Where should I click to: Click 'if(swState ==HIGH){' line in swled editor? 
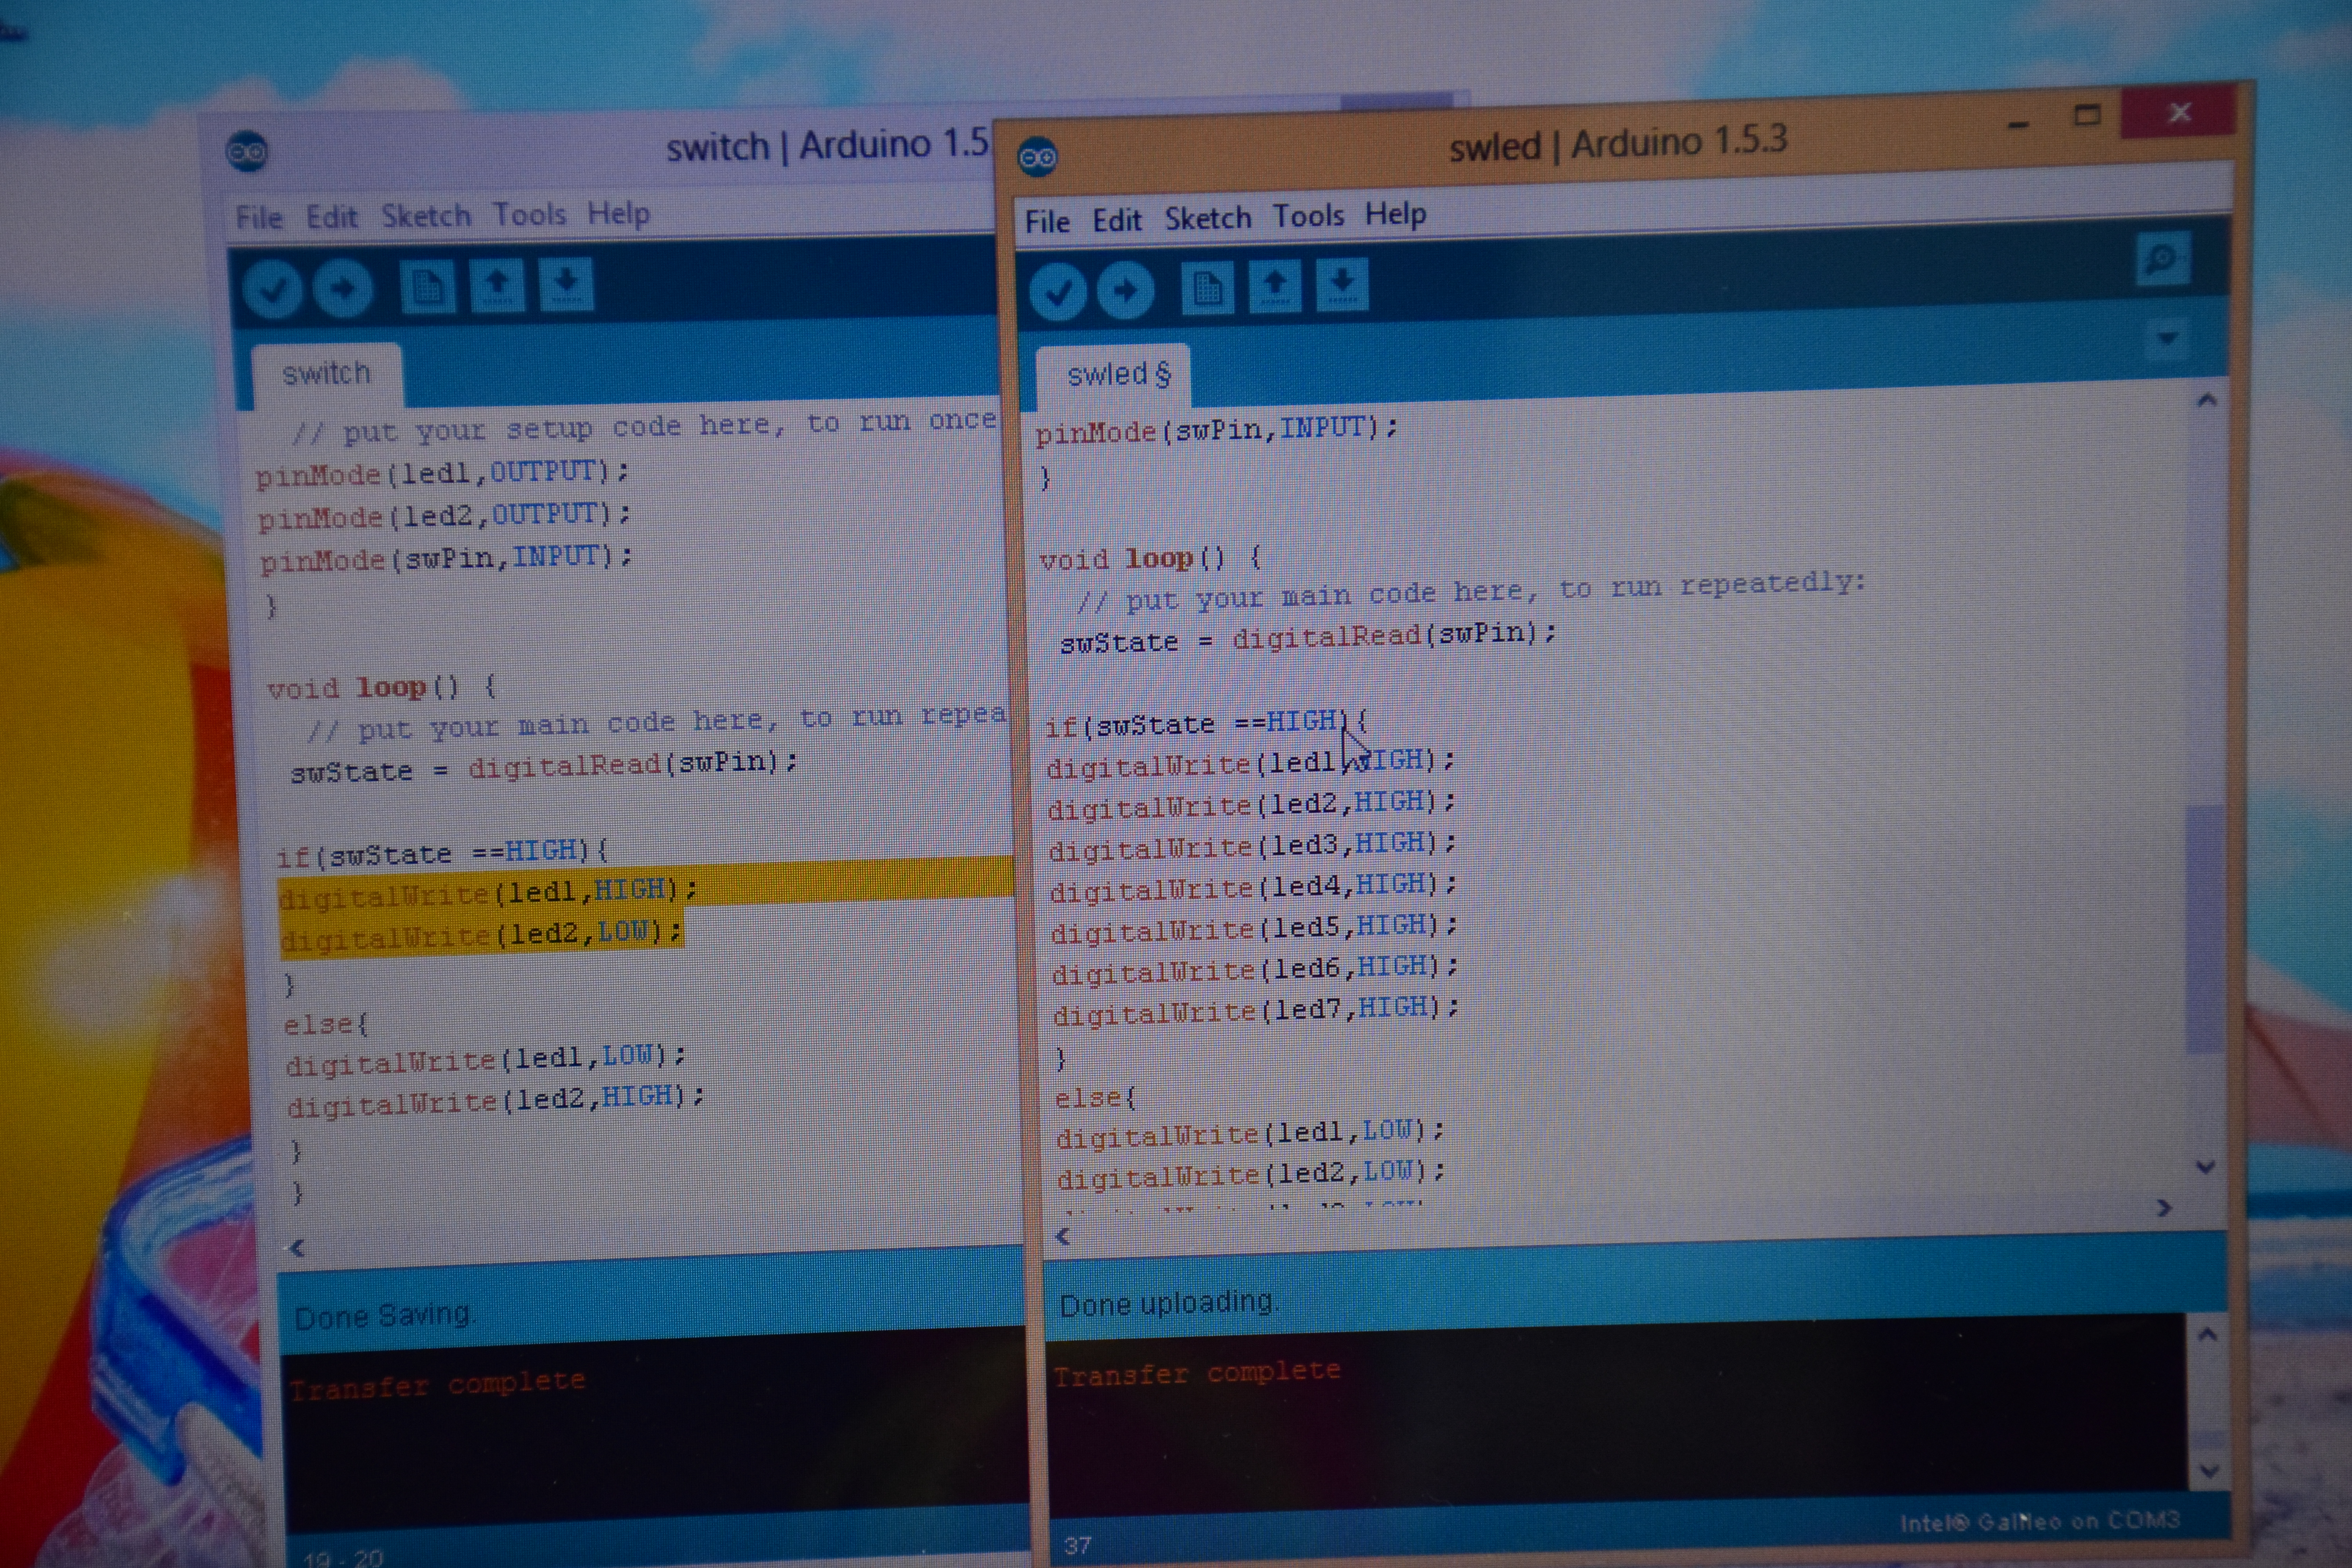[x=1207, y=722]
